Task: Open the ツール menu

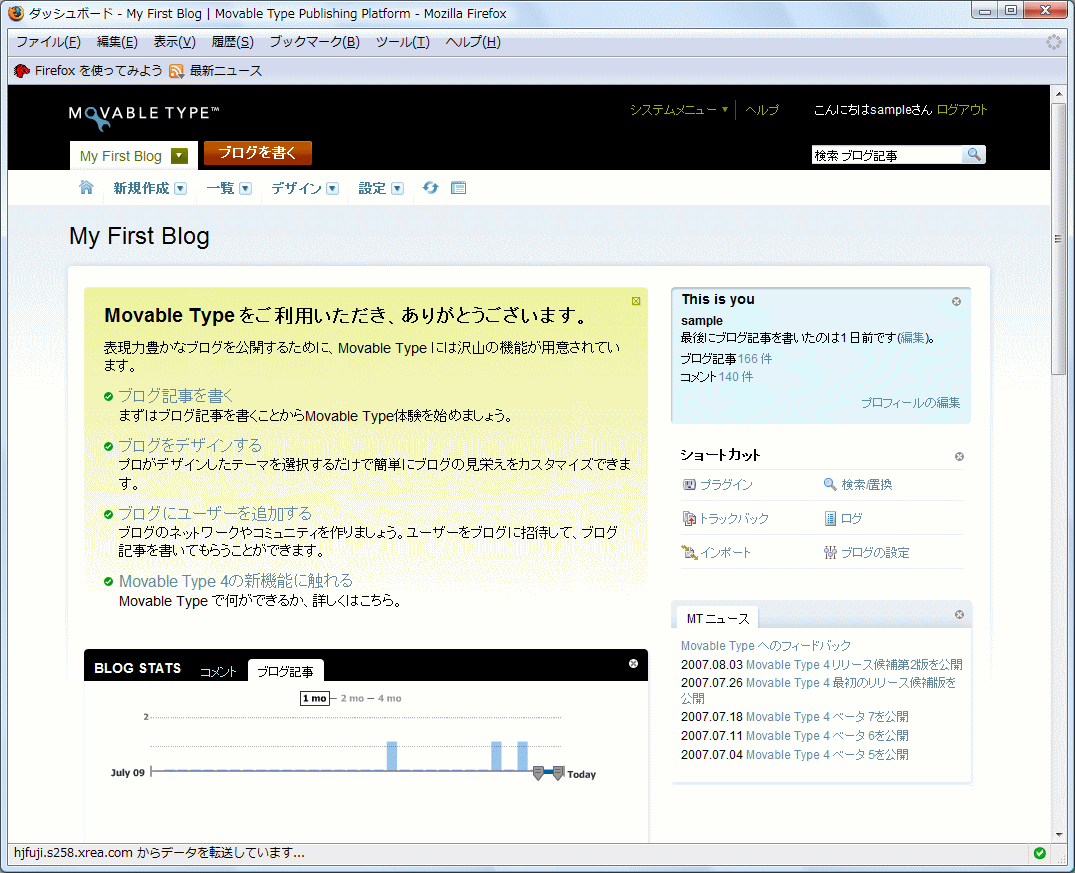Action: point(402,42)
